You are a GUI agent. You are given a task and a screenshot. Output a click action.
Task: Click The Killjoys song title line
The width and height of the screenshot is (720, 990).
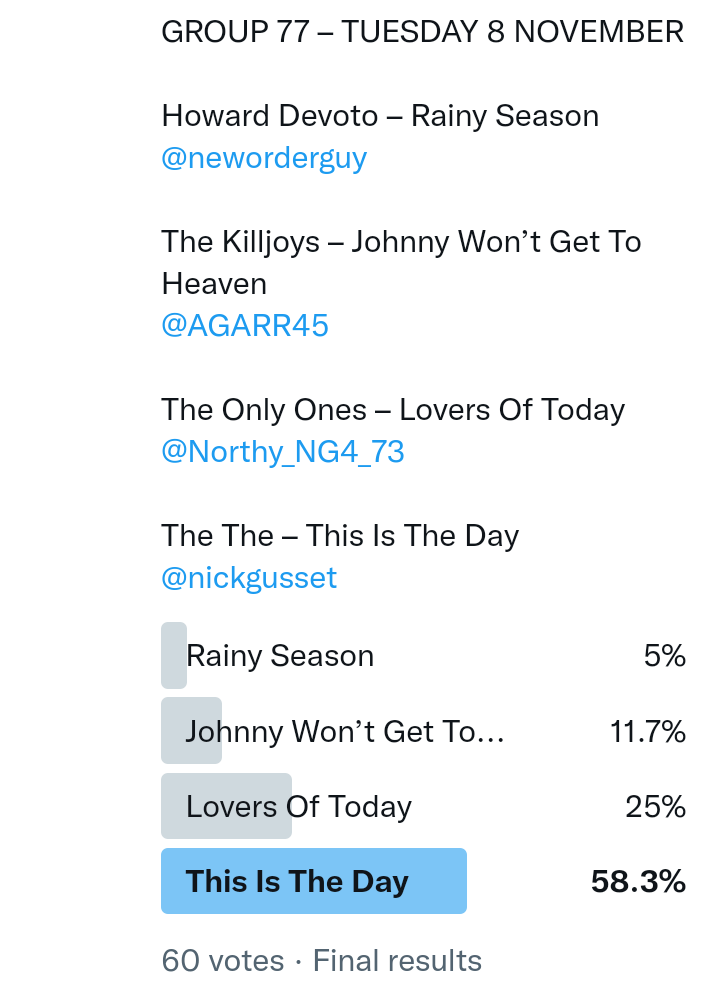401,242
